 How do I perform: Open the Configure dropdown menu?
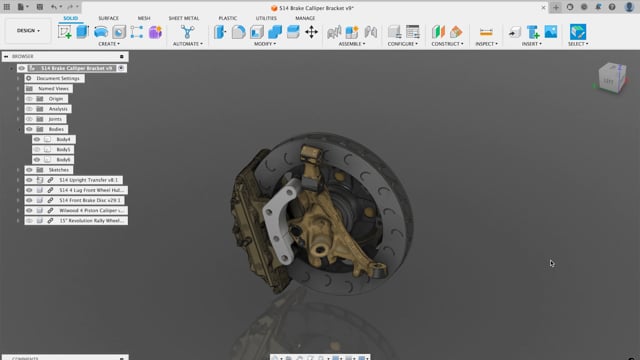[403, 44]
